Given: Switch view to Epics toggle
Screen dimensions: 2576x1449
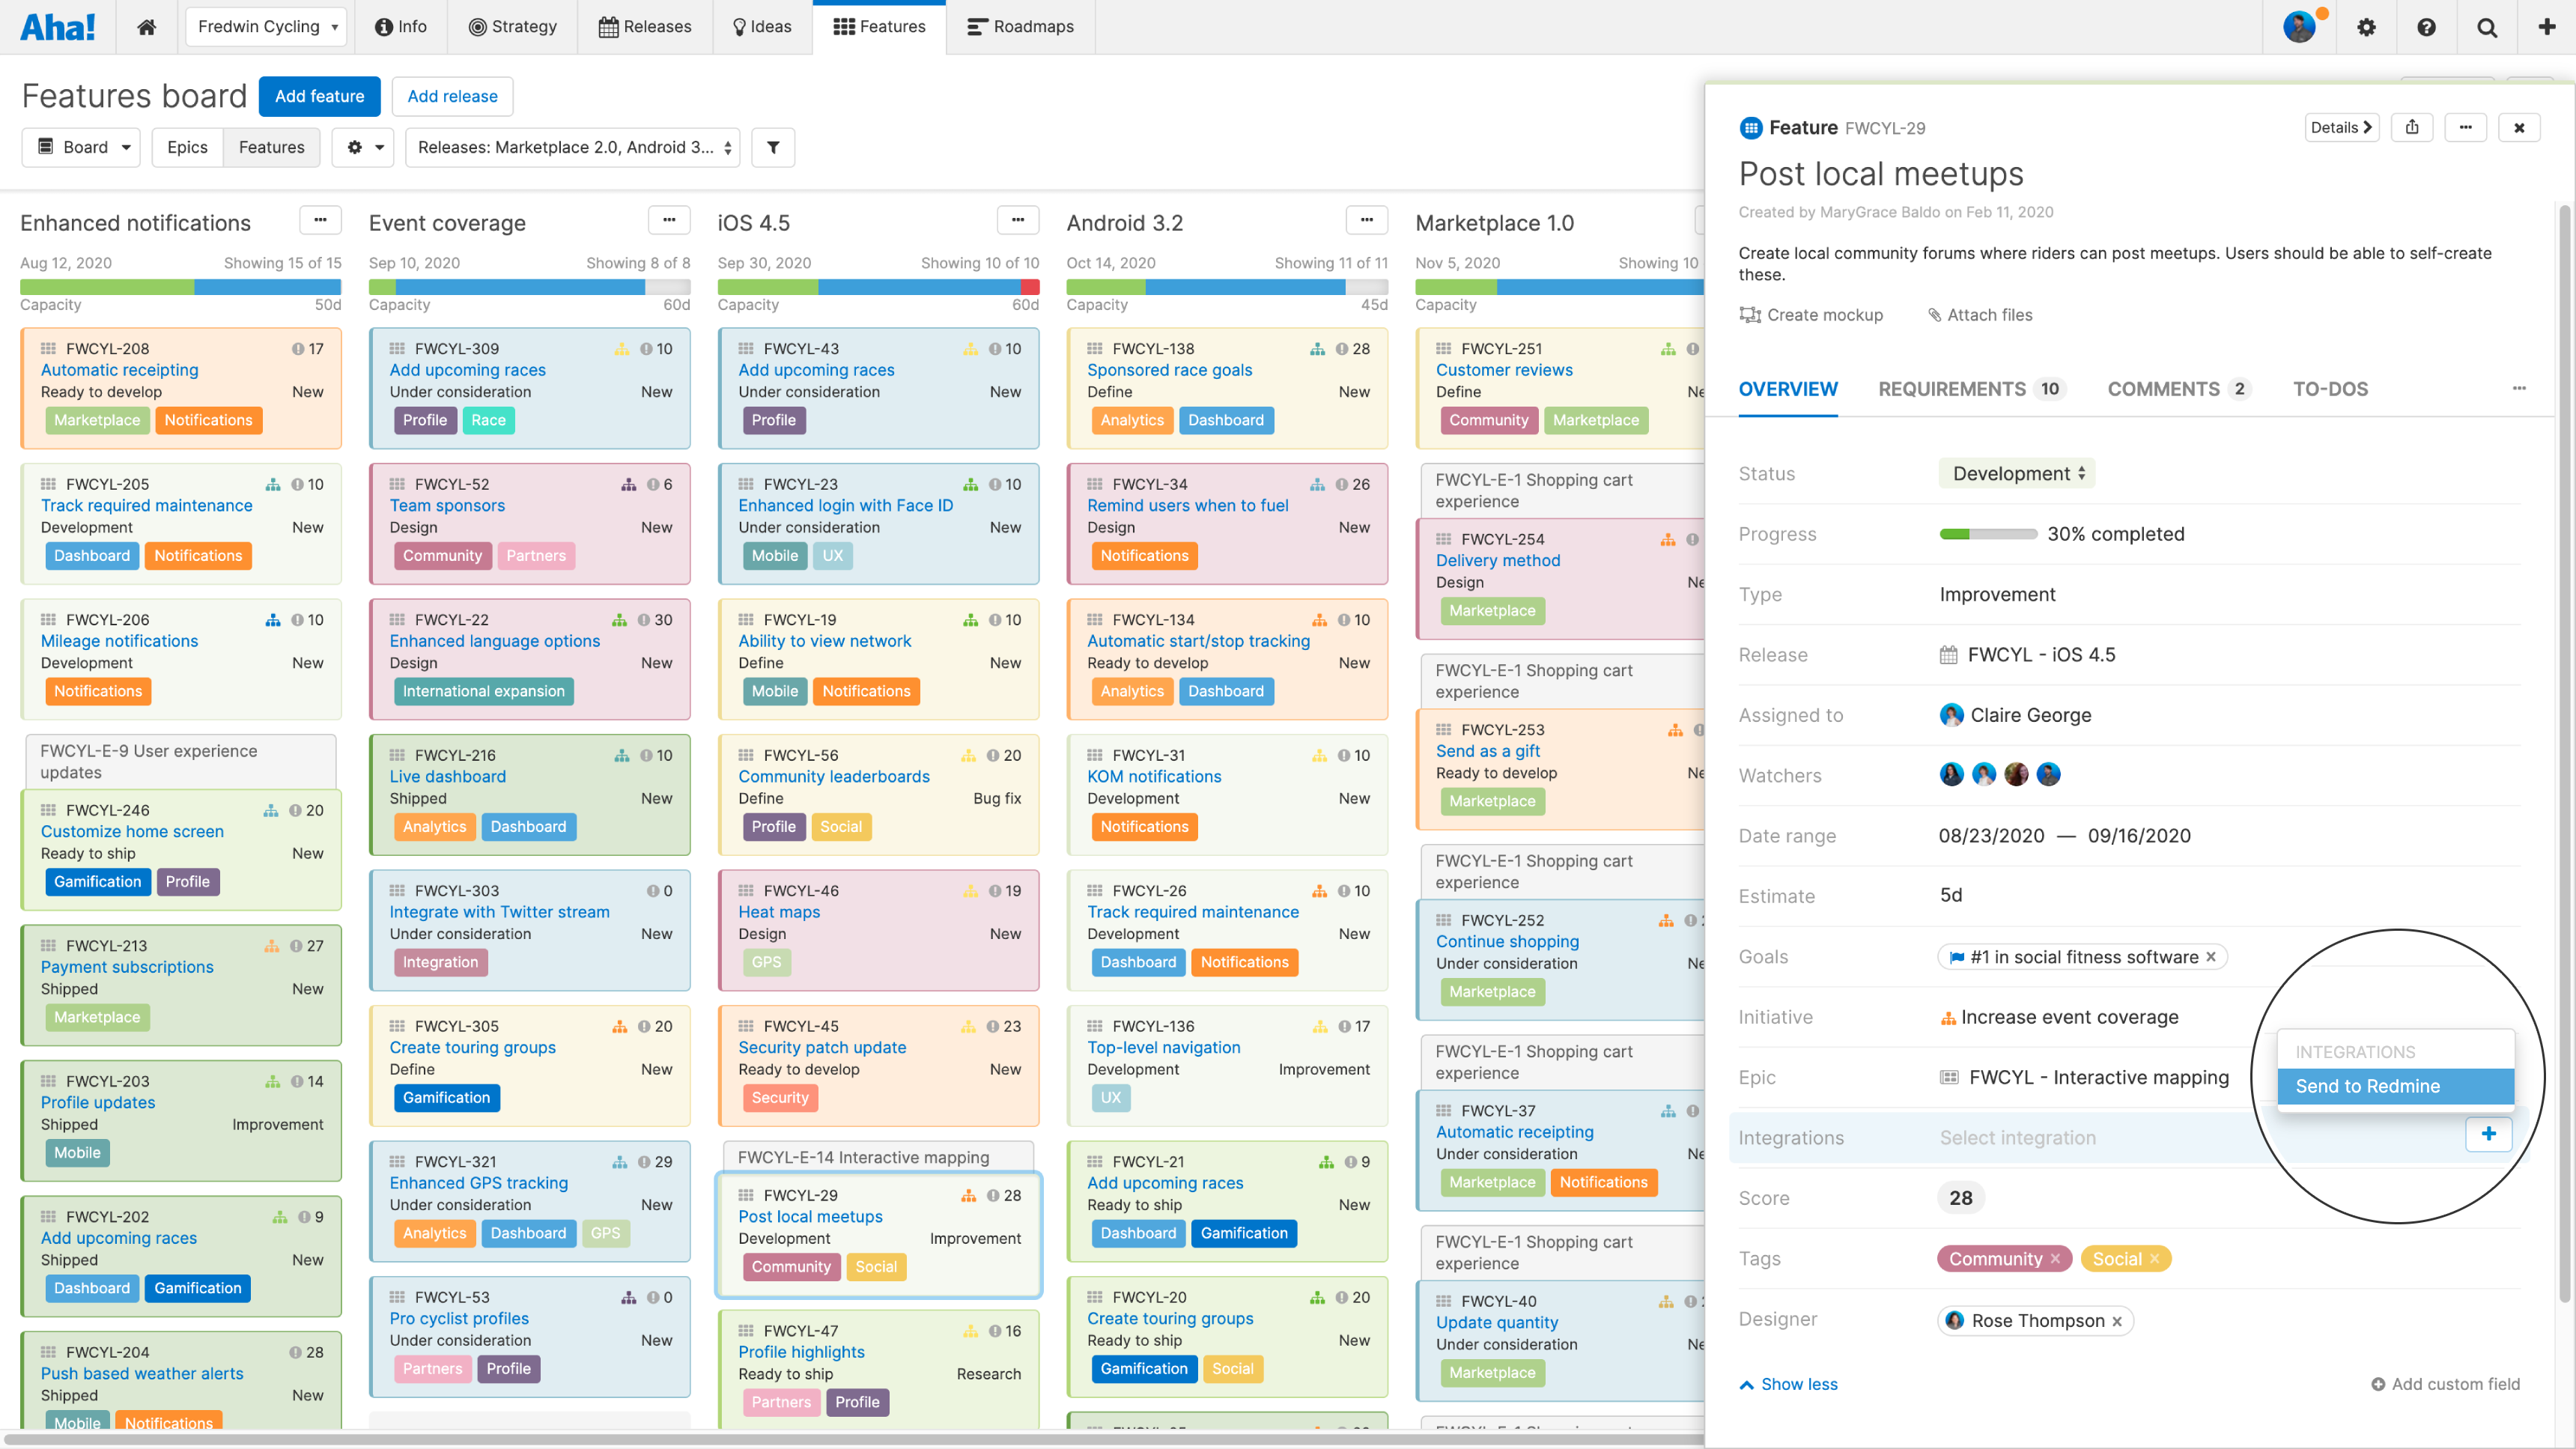Looking at the screenshot, I should tap(187, 147).
